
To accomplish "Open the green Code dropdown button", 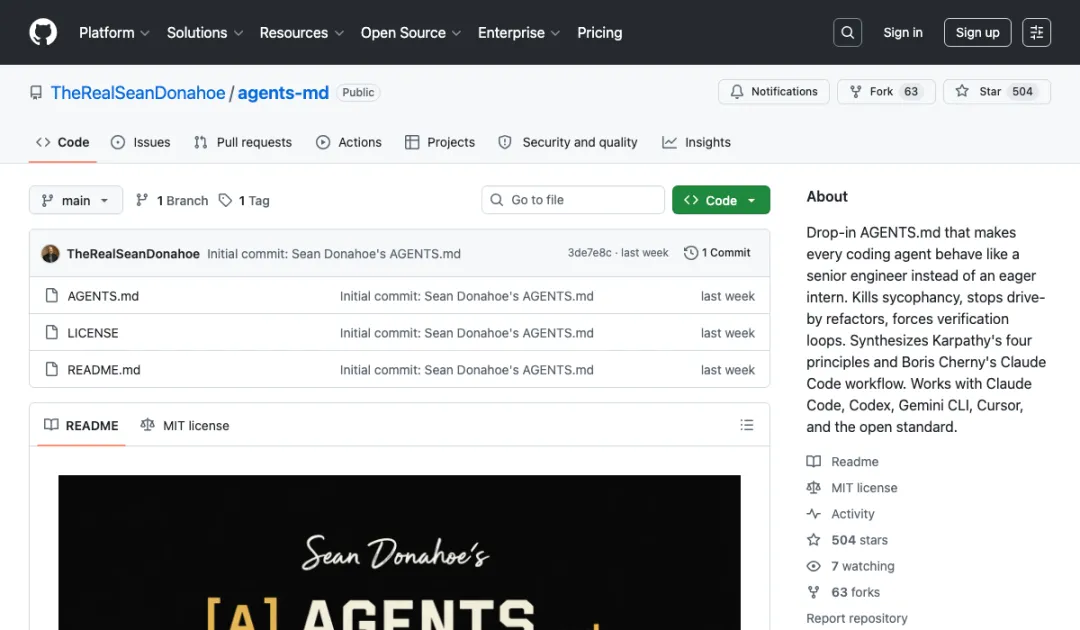I will point(720,200).
